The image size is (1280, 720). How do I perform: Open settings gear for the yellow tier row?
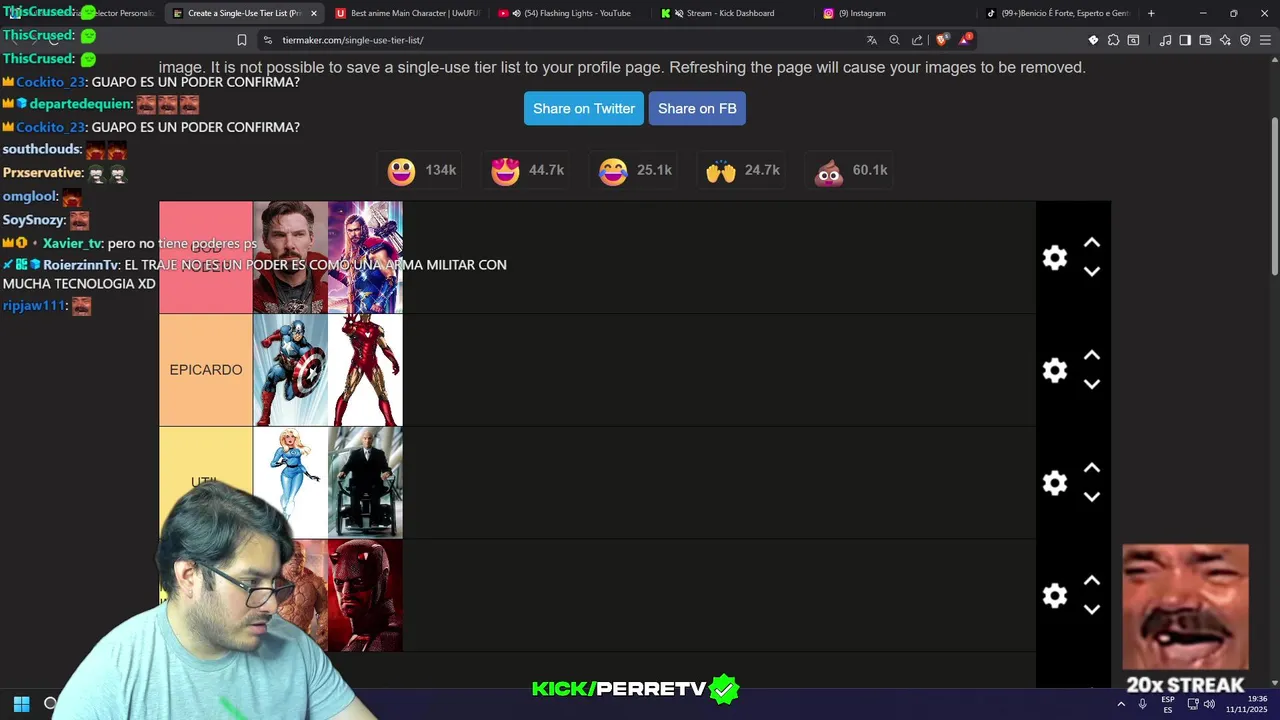click(1054, 483)
